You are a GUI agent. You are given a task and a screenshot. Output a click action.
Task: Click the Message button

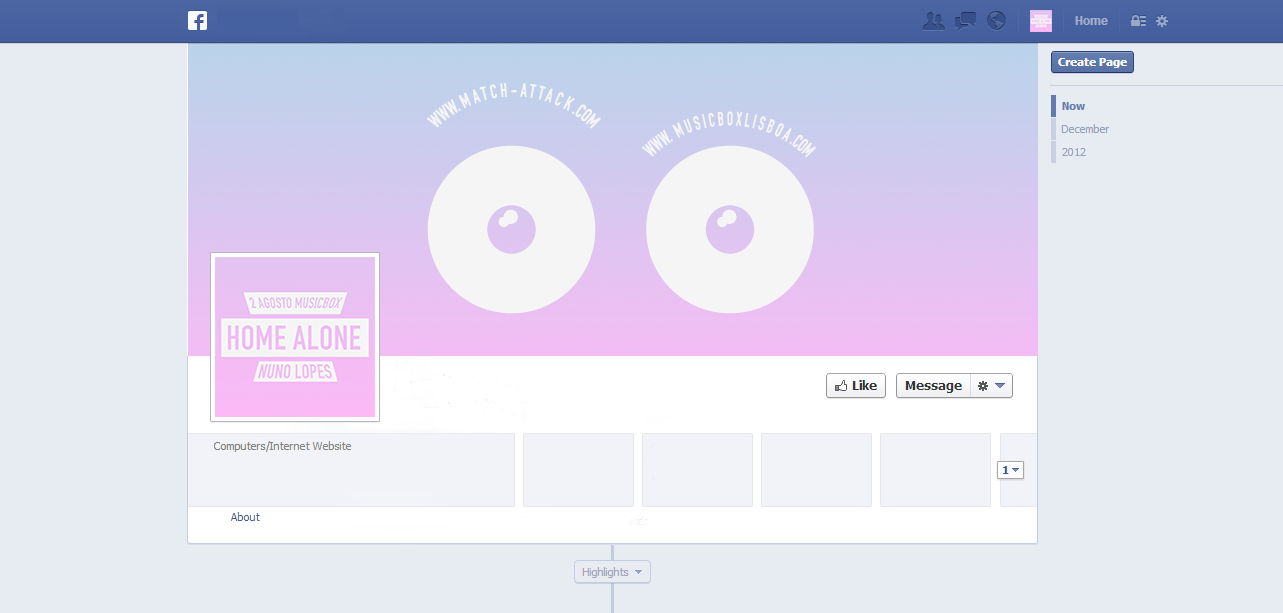click(933, 386)
